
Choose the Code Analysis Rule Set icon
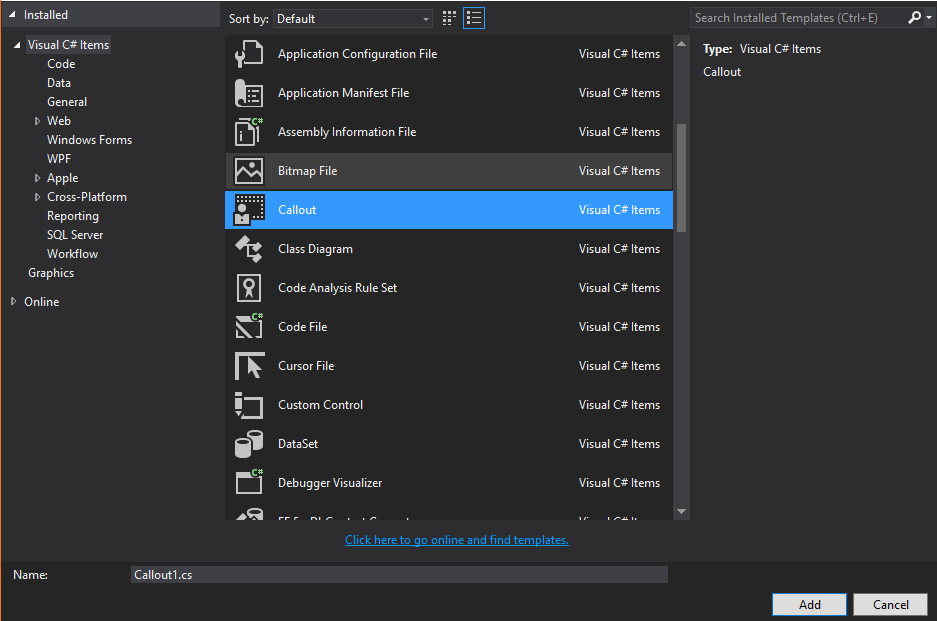coord(249,288)
